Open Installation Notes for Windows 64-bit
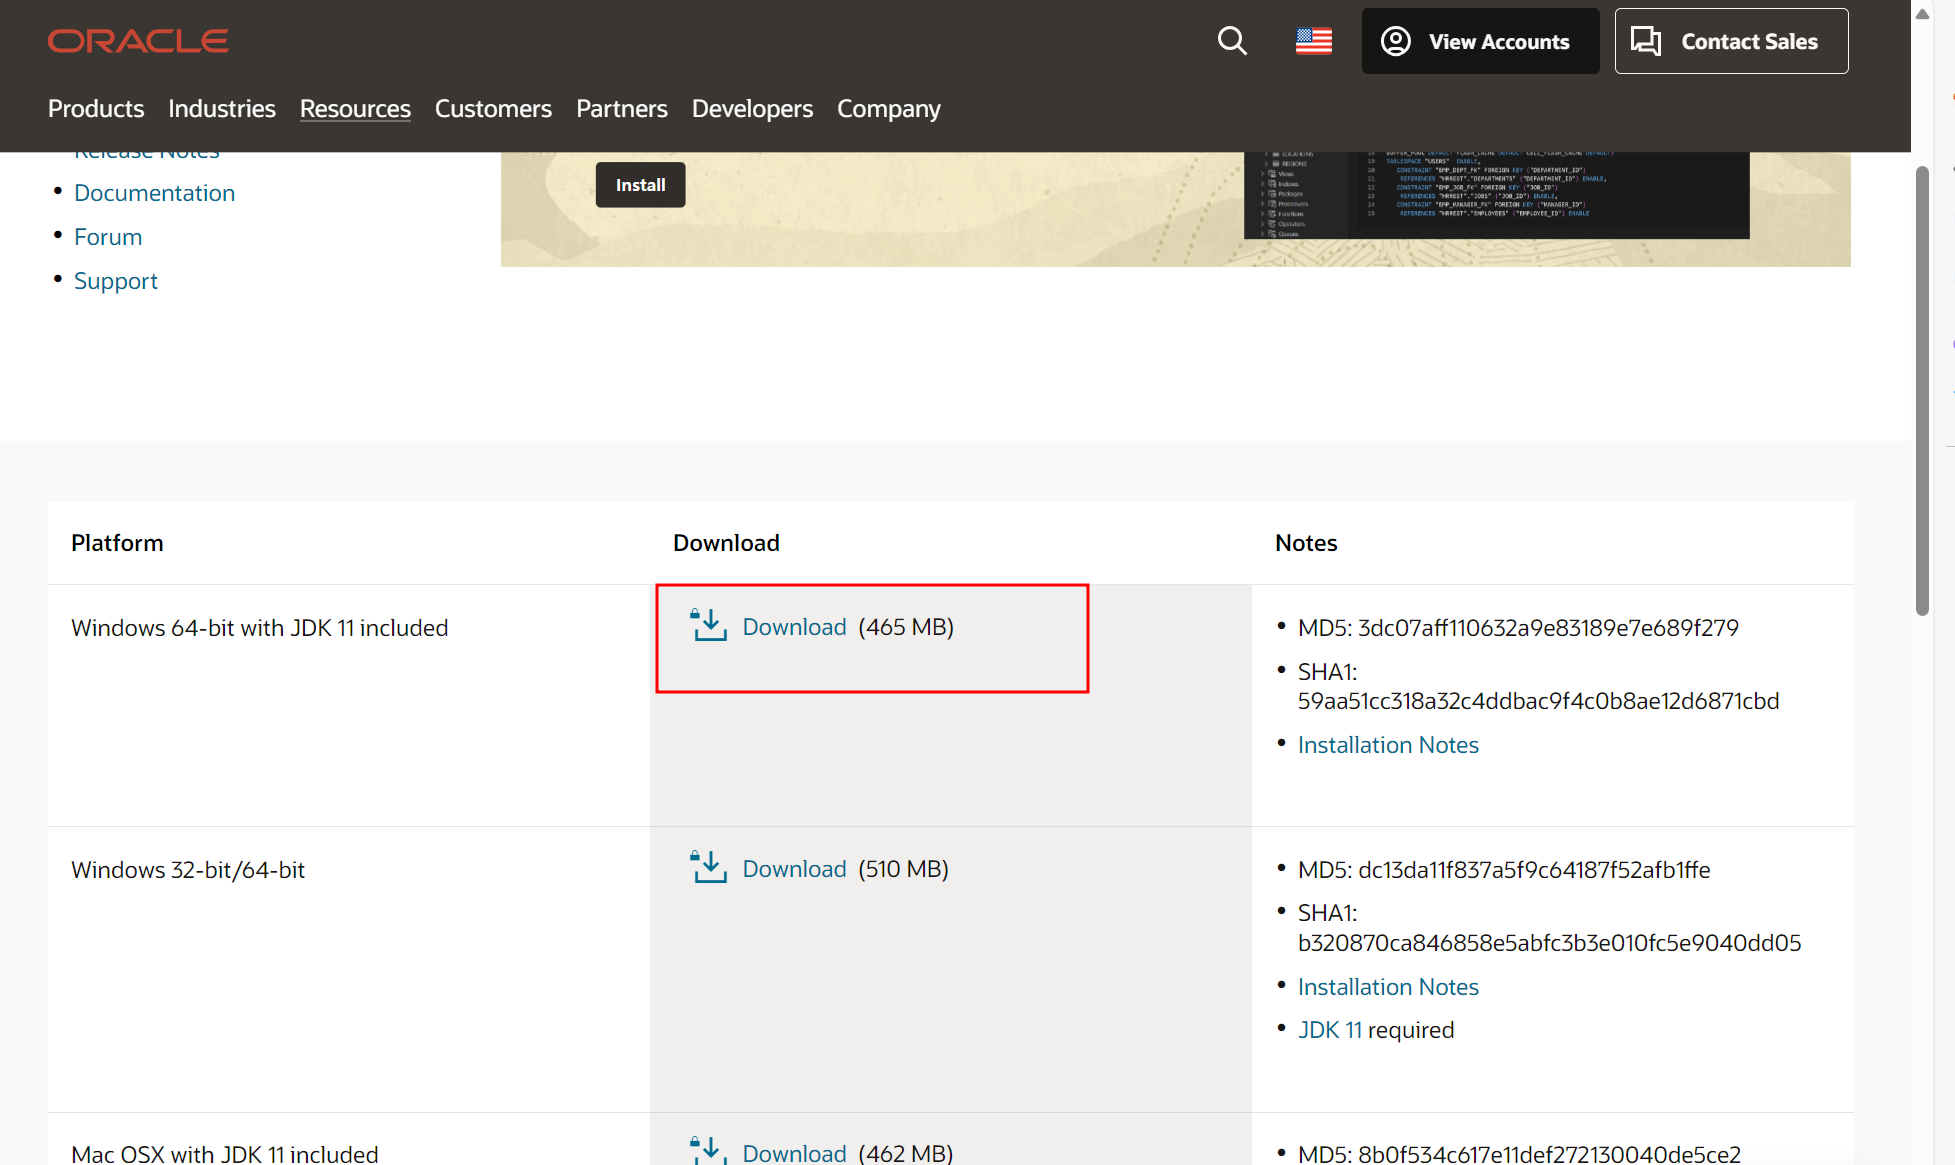This screenshot has height=1165, width=1955. coord(1387,745)
